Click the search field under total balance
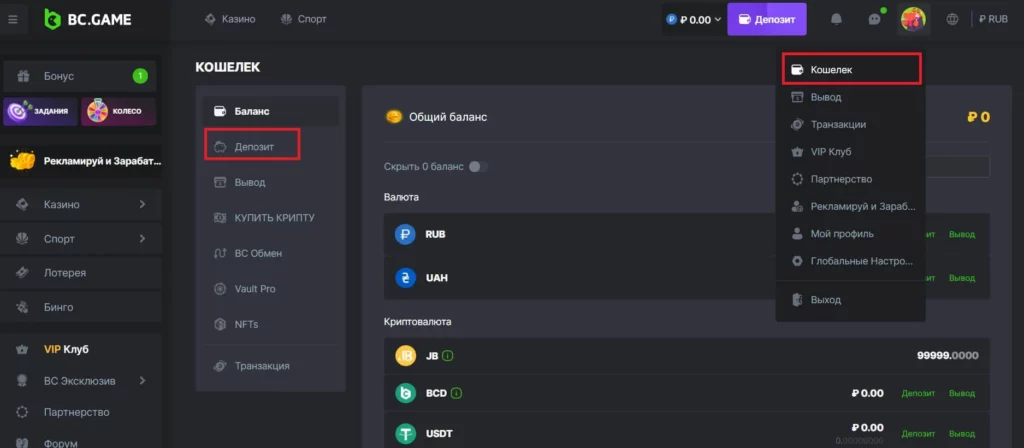The image size is (1024, 448). [958, 167]
